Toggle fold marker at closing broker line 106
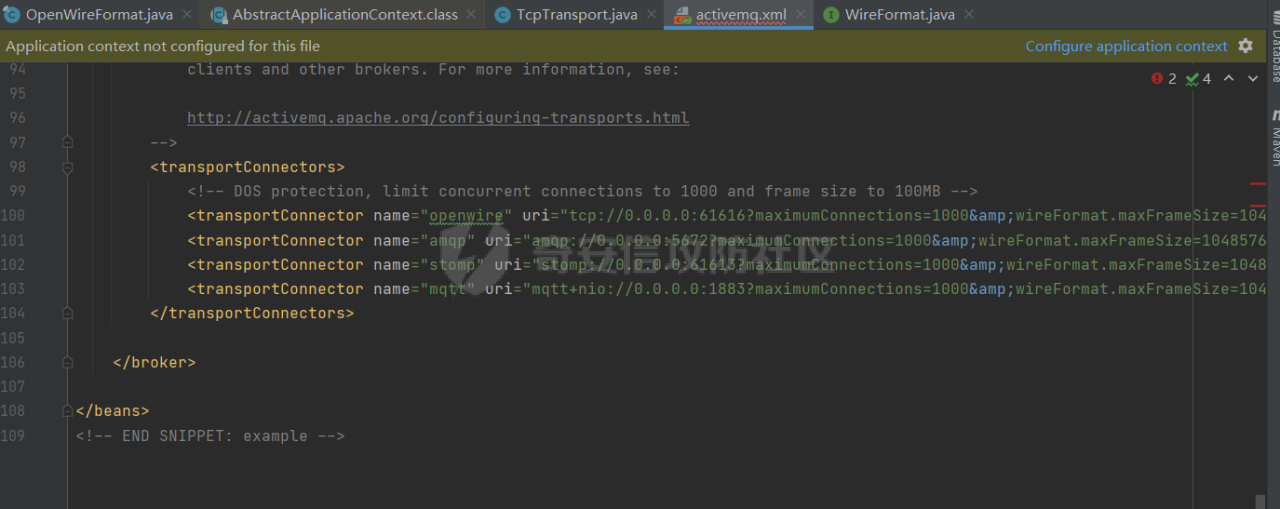 67,362
